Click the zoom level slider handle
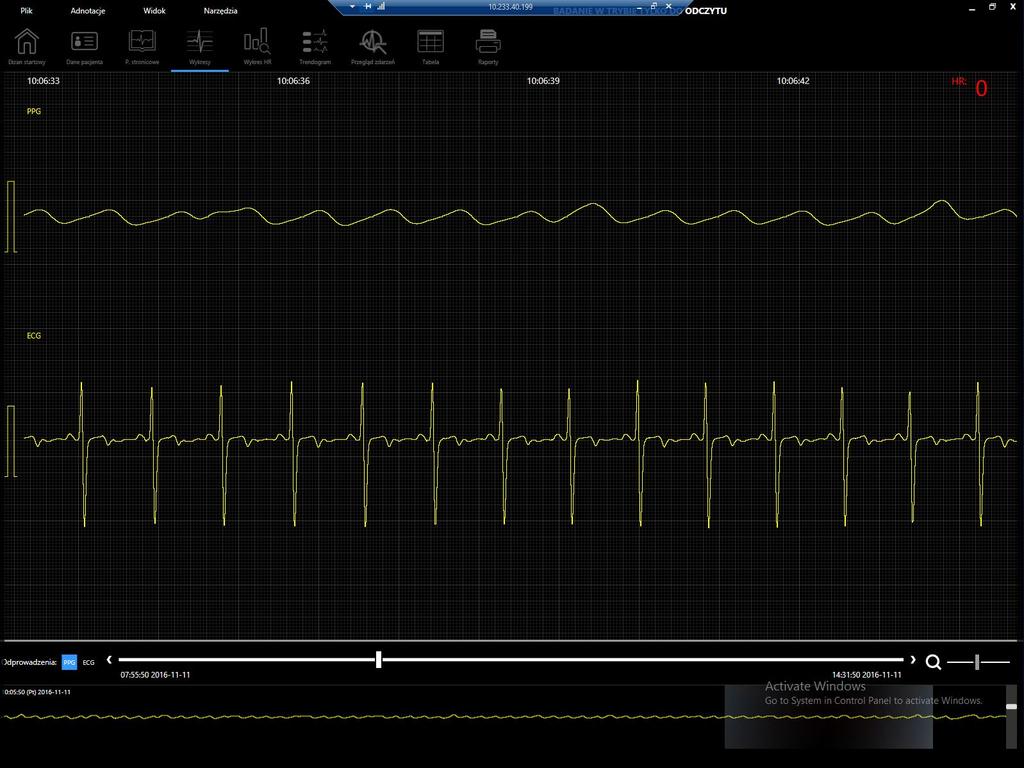The image size is (1024, 768). 977,662
